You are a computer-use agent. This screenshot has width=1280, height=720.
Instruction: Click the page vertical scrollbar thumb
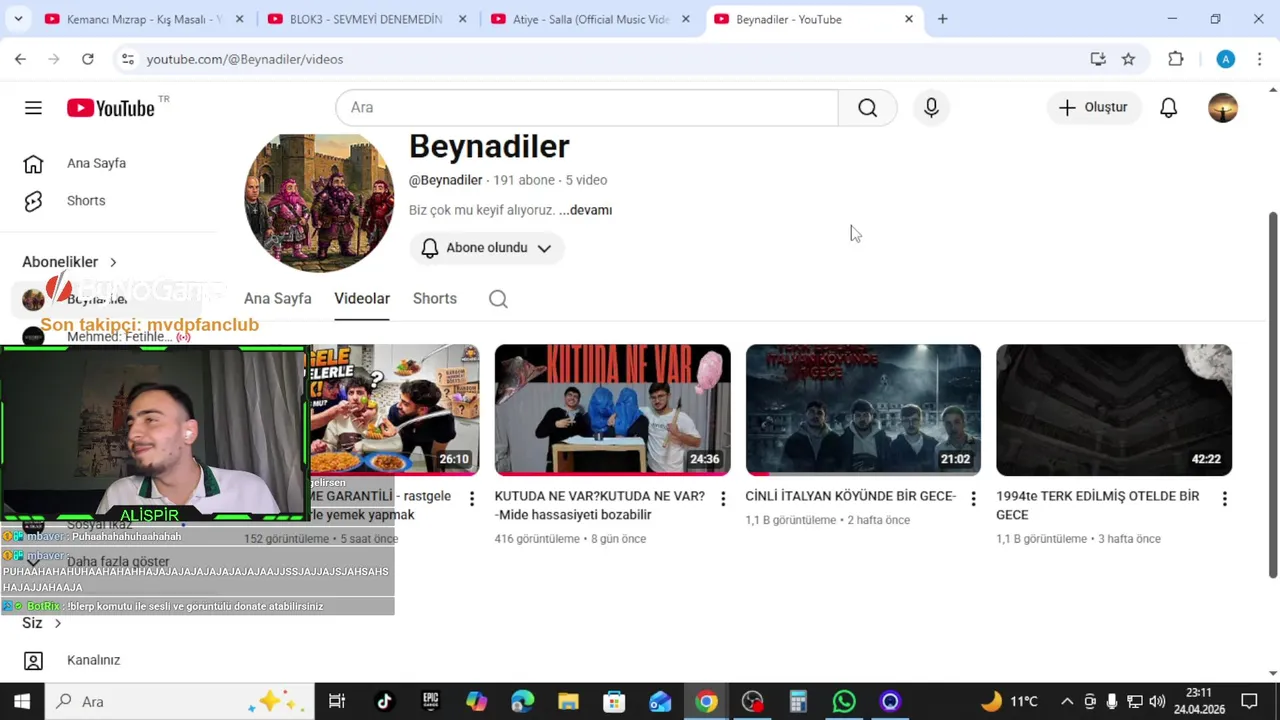click(x=1273, y=394)
